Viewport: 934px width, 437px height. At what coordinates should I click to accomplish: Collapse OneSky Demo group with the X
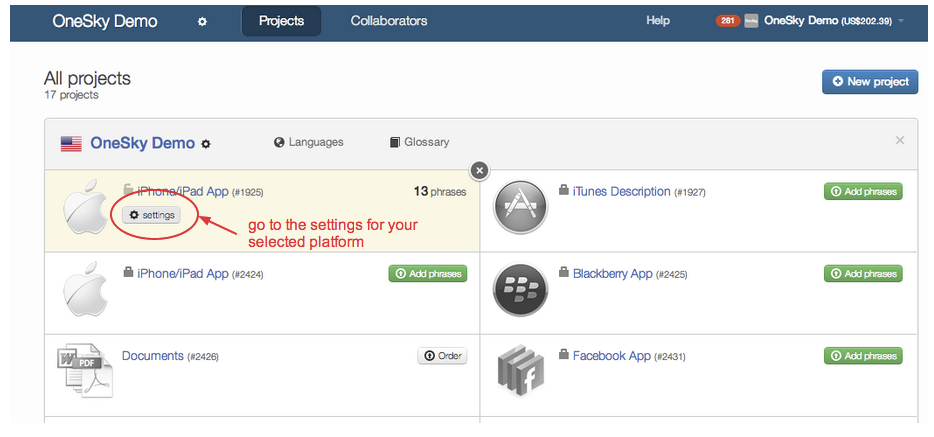click(x=900, y=141)
